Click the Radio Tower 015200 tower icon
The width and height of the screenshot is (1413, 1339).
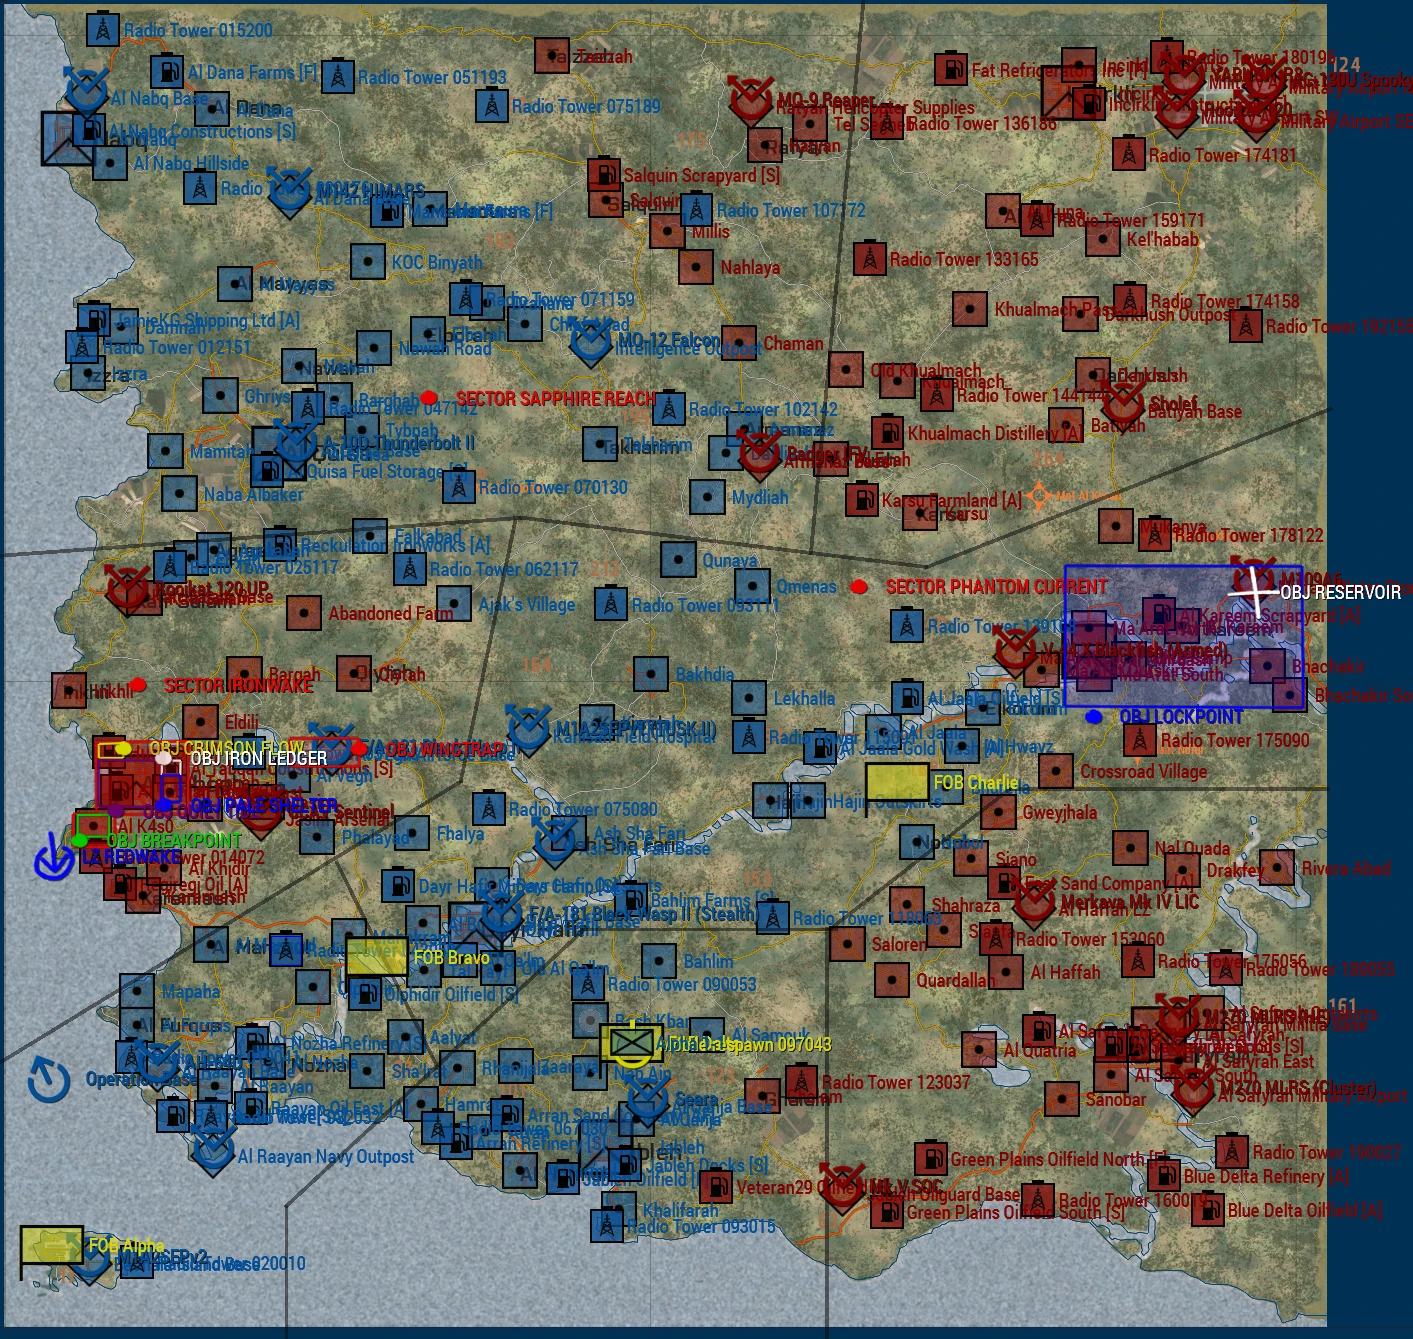[x=101, y=29]
